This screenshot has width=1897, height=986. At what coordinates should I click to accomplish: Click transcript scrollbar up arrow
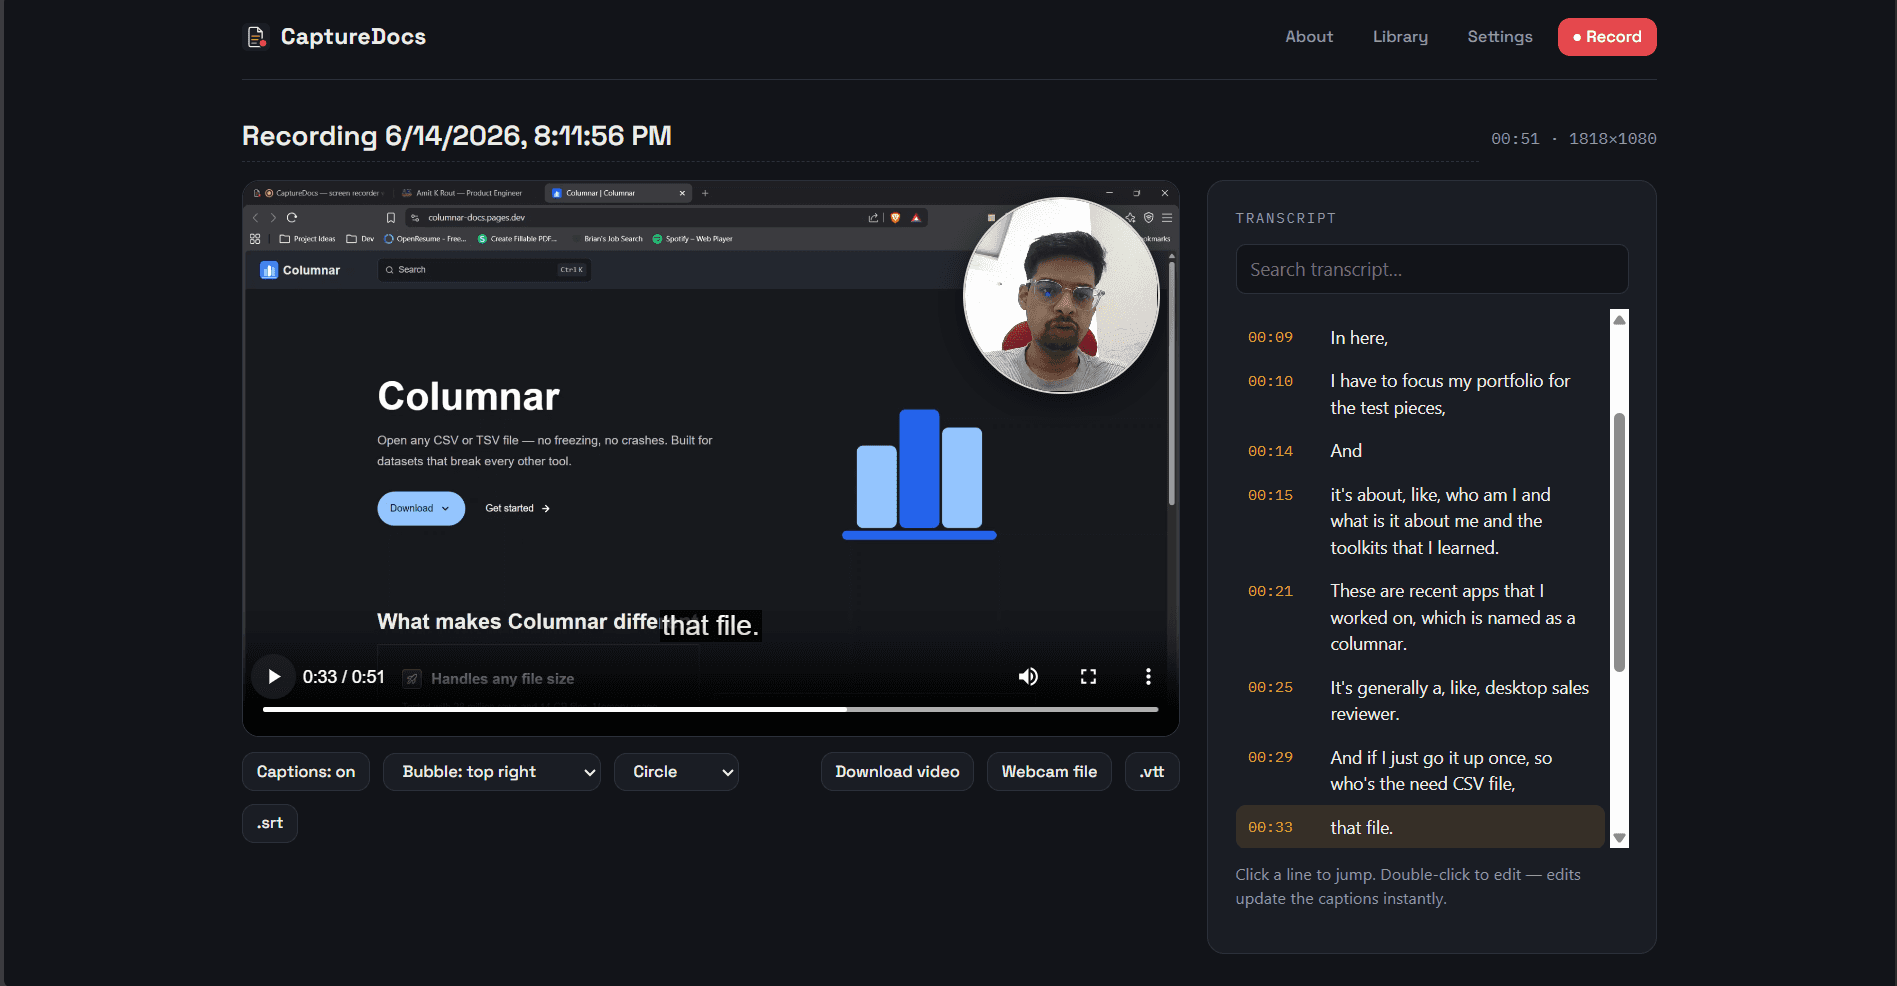pos(1619,320)
